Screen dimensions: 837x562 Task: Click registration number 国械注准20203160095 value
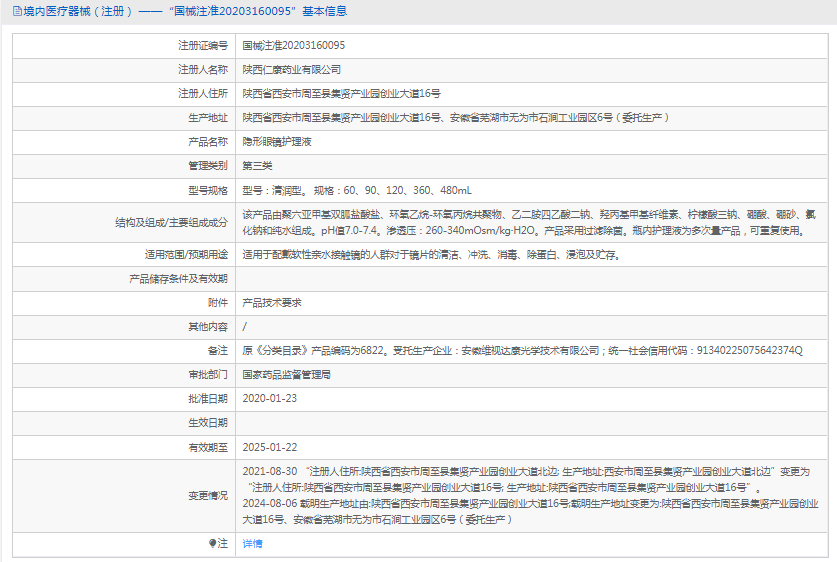click(x=293, y=46)
